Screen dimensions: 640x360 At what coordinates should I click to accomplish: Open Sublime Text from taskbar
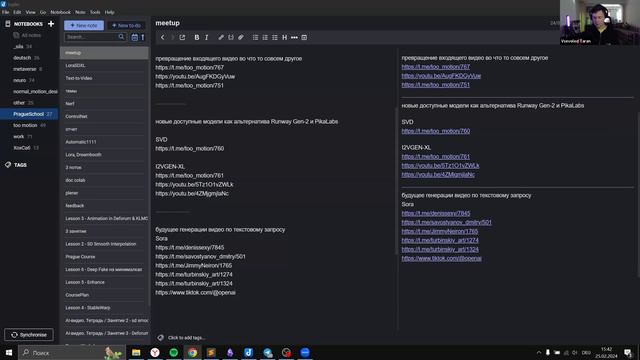click(x=211, y=352)
